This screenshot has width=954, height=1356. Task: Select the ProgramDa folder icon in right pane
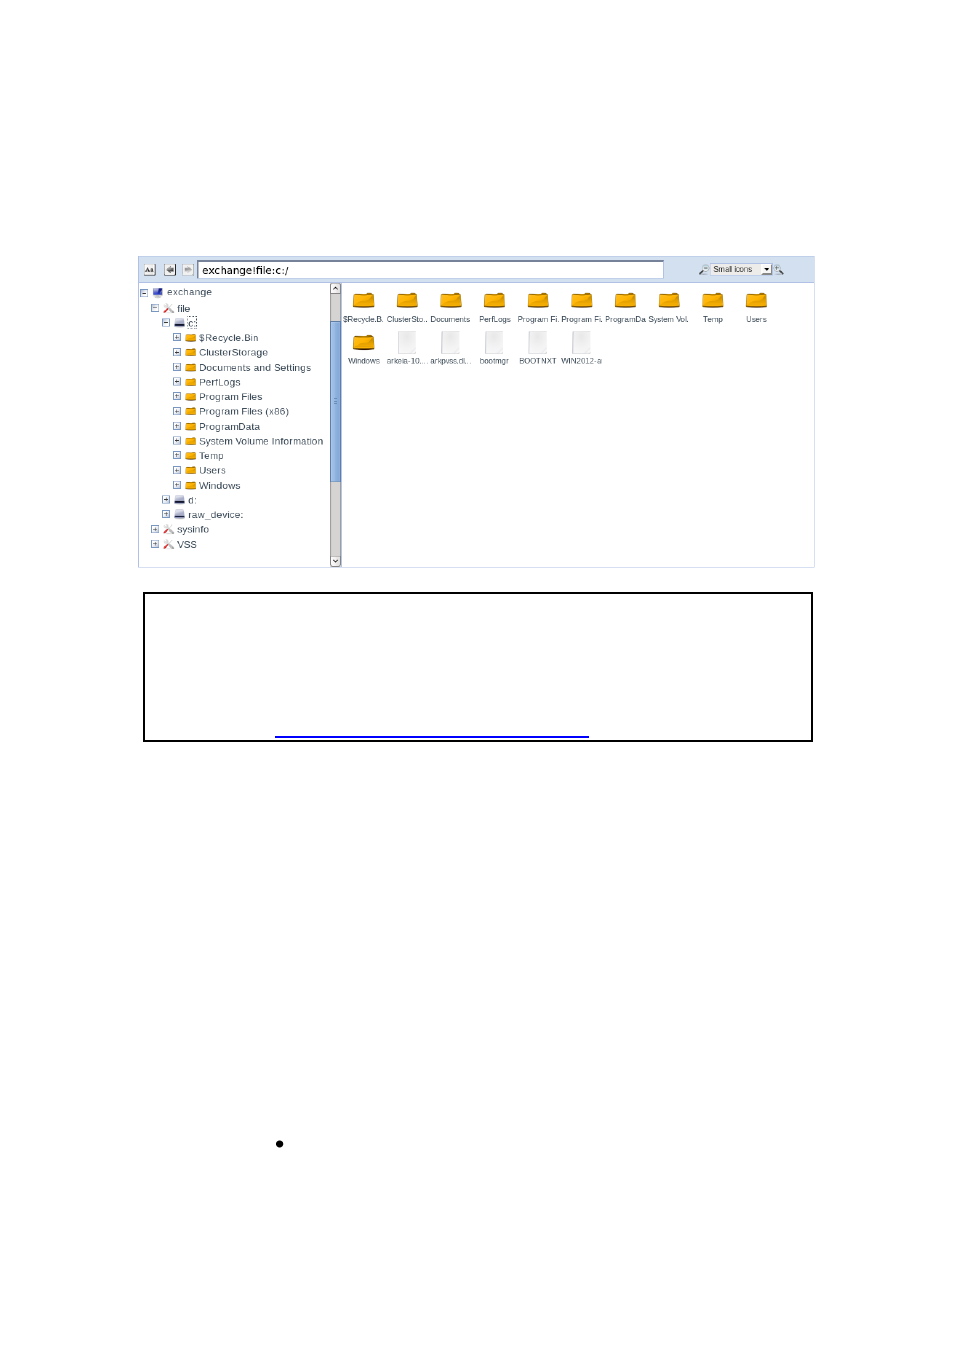pos(625,300)
